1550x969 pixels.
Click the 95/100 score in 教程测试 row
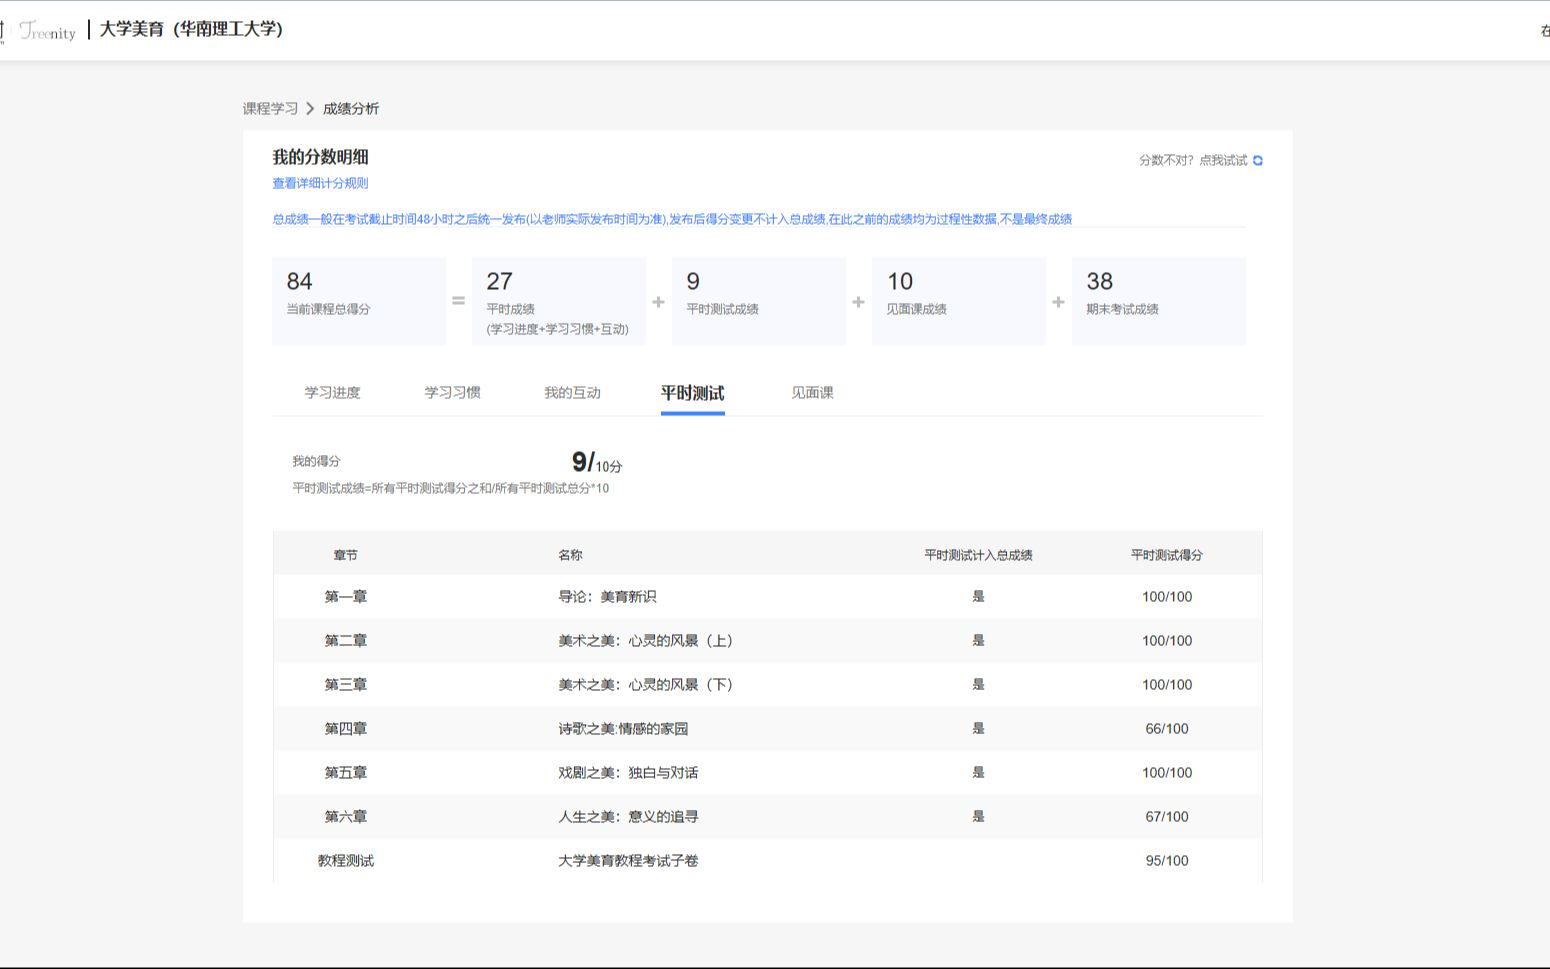click(1167, 861)
